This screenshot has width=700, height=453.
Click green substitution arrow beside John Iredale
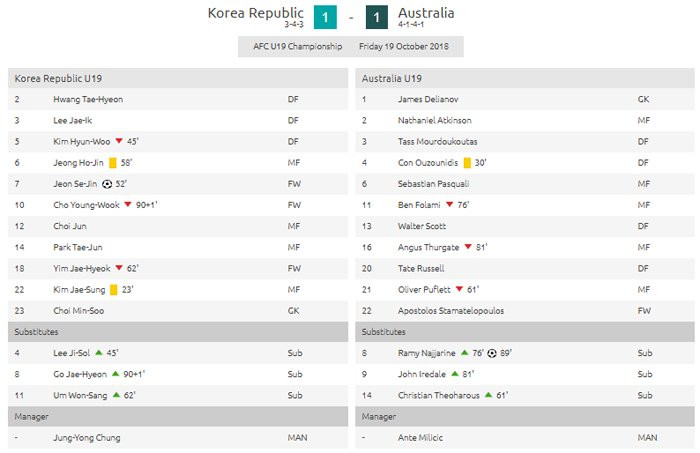(454, 374)
